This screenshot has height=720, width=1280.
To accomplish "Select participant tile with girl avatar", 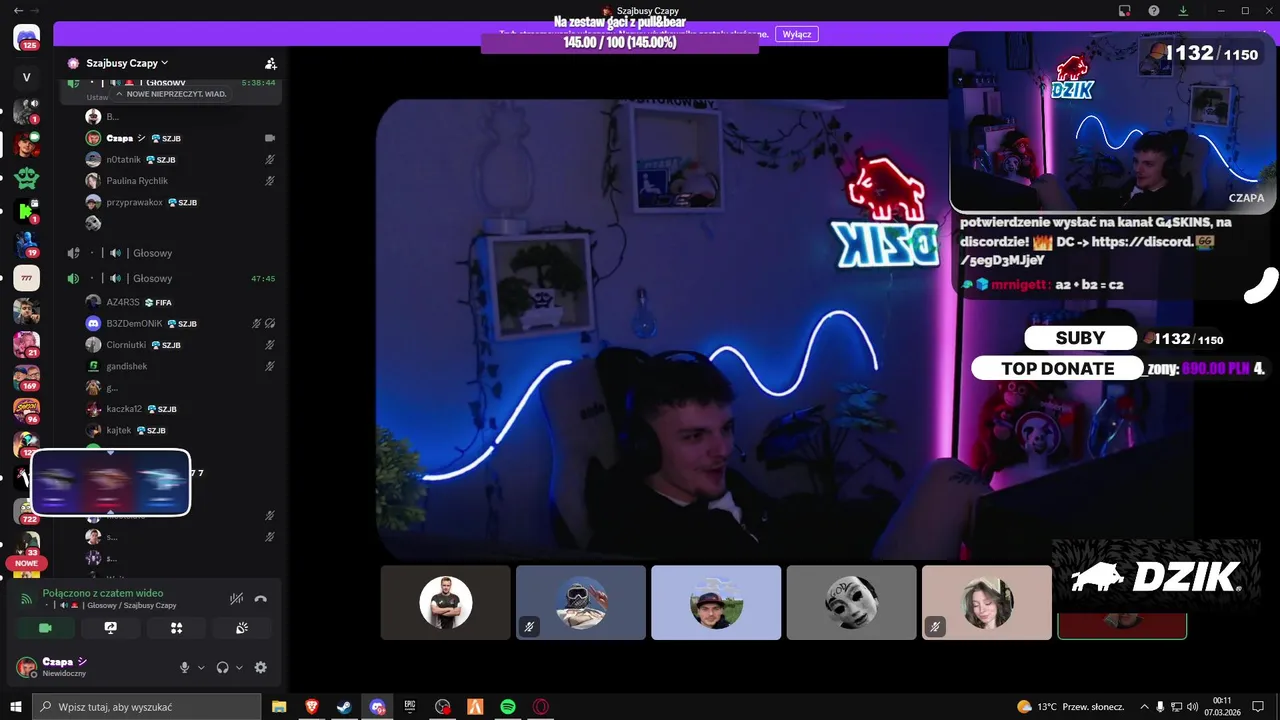I will pyautogui.click(x=987, y=603).
